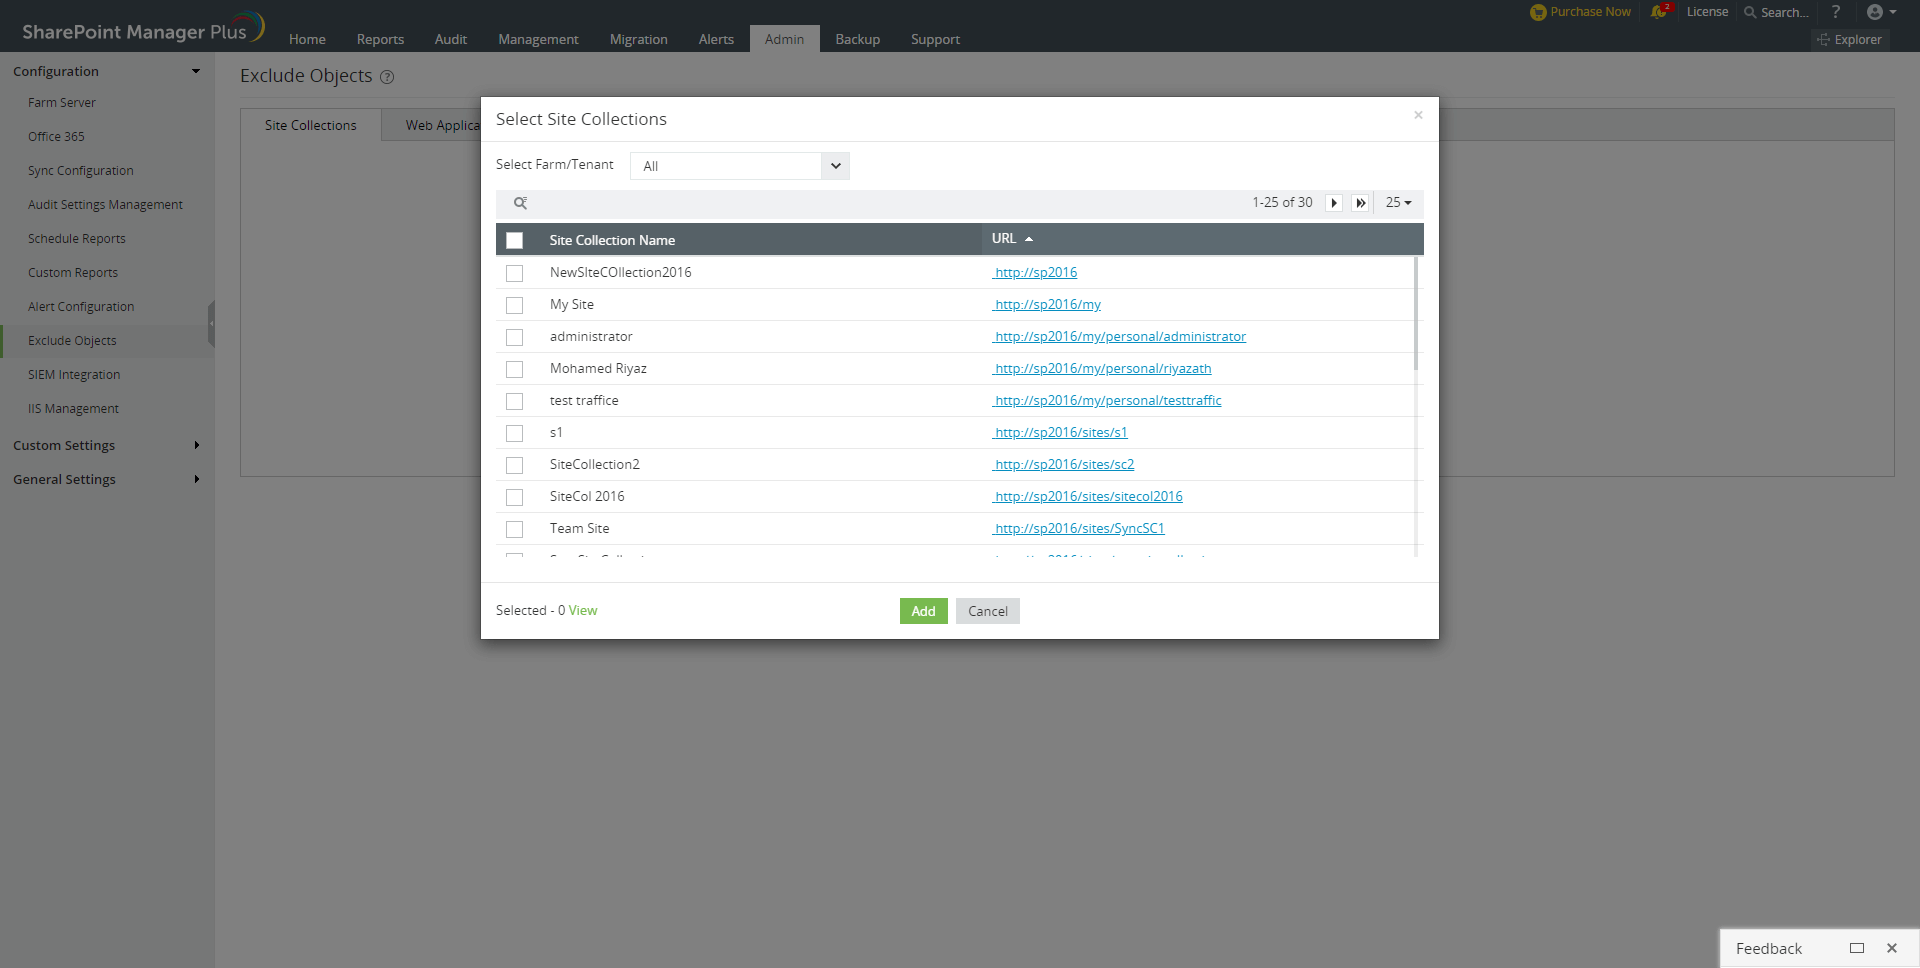Click the search icon in the site collections list
Screen dimensions: 1920x968
(x=520, y=203)
